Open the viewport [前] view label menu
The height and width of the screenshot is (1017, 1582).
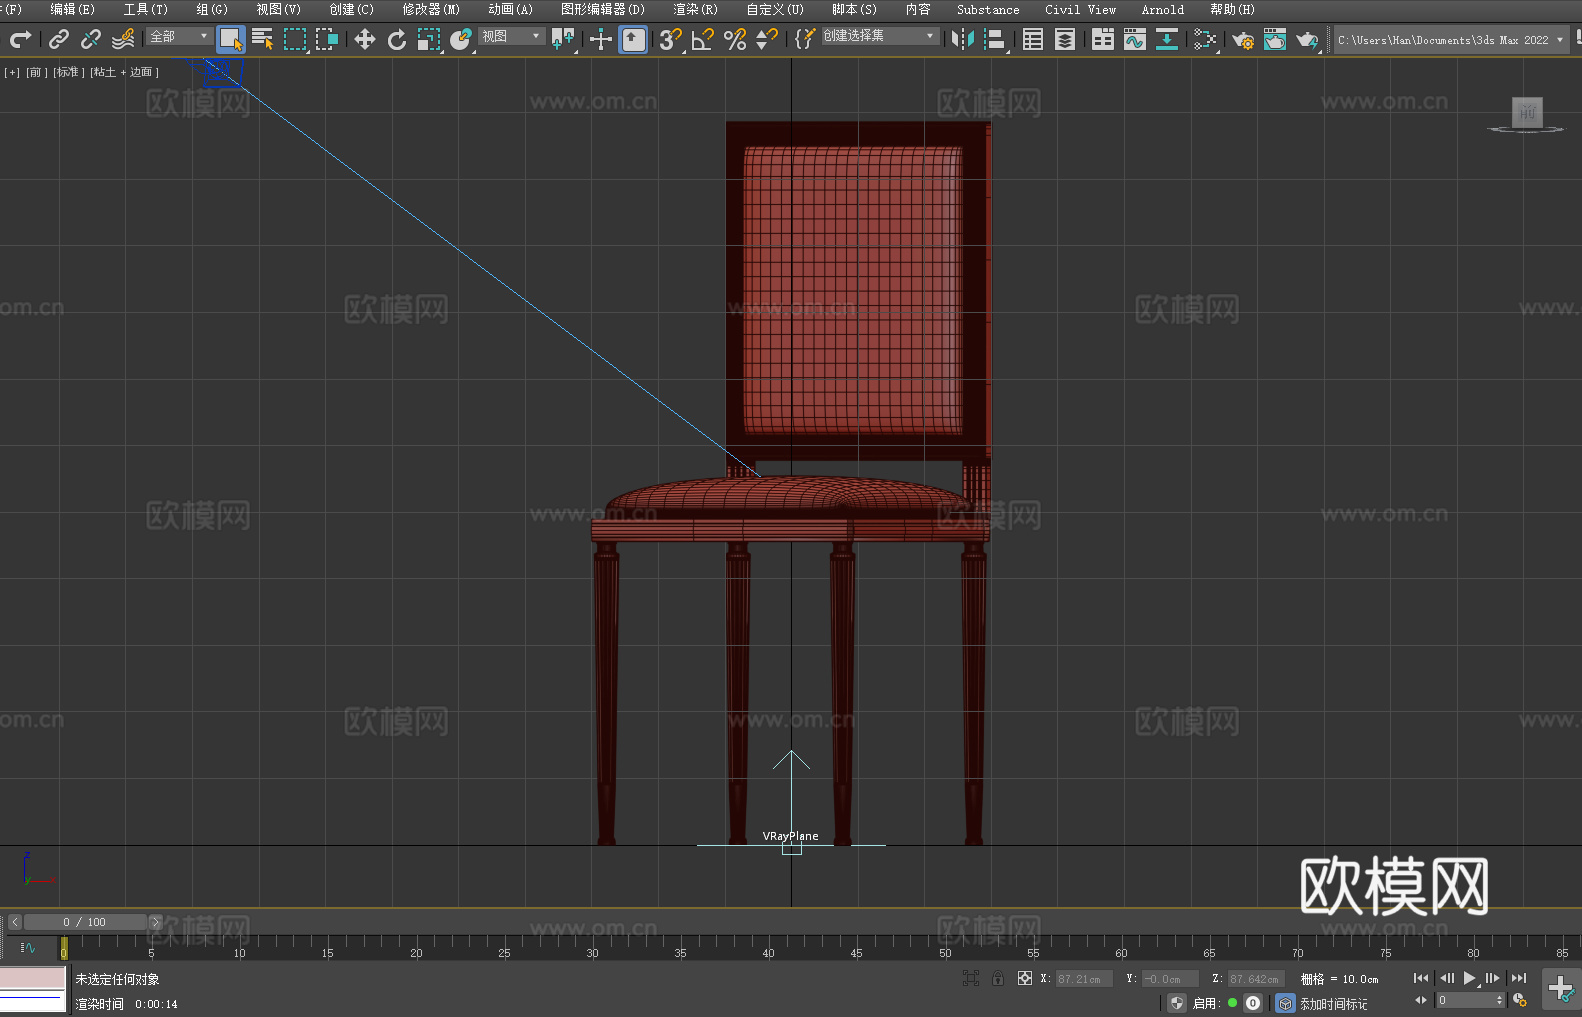[x=35, y=72]
